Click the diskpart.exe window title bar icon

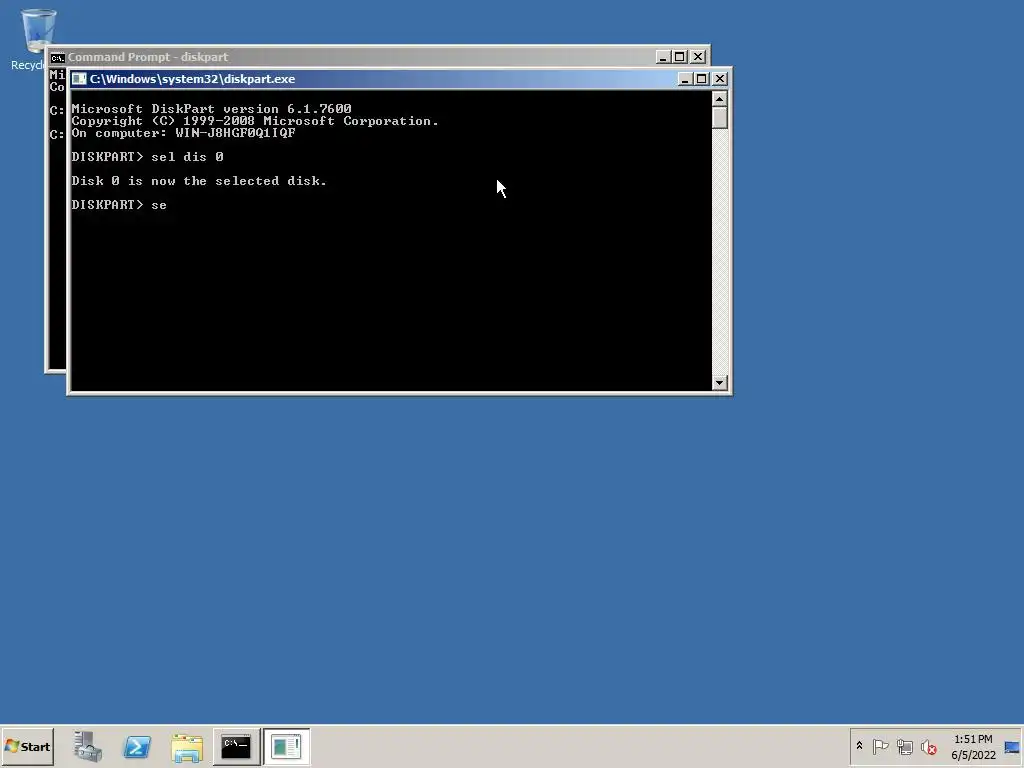[79, 79]
